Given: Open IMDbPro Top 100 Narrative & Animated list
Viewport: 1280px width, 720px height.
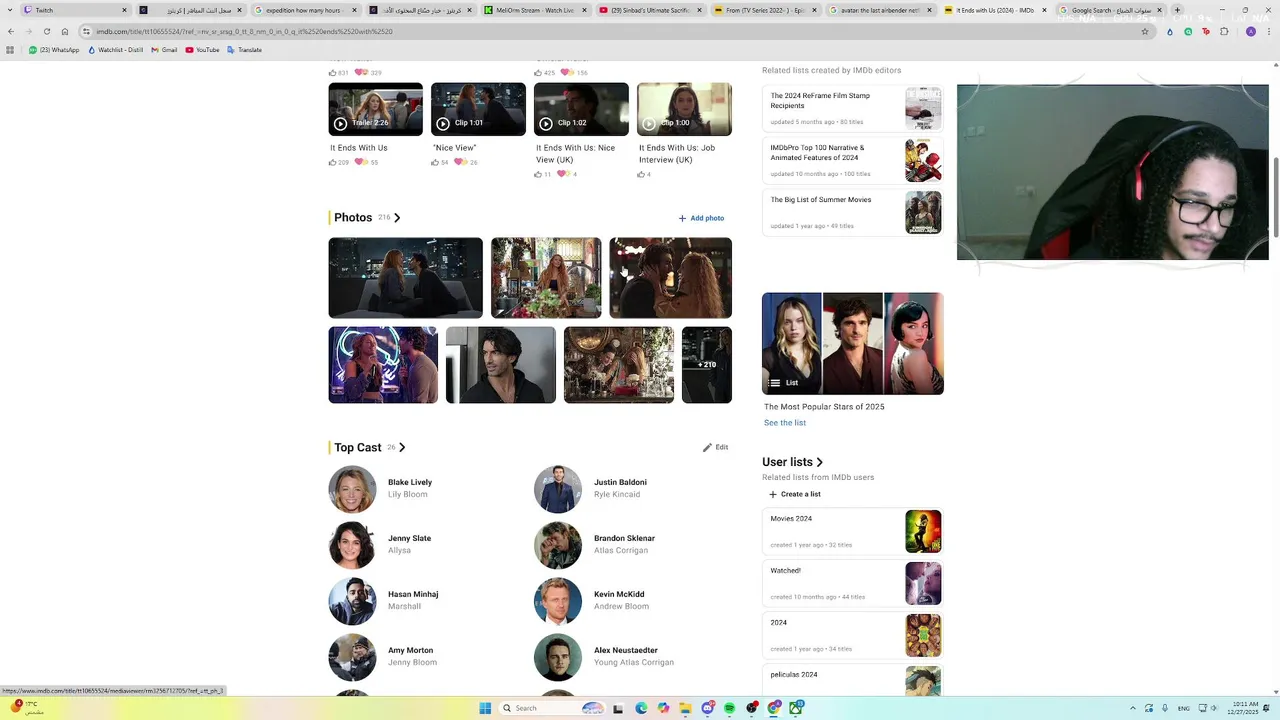Looking at the screenshot, I should (852, 160).
